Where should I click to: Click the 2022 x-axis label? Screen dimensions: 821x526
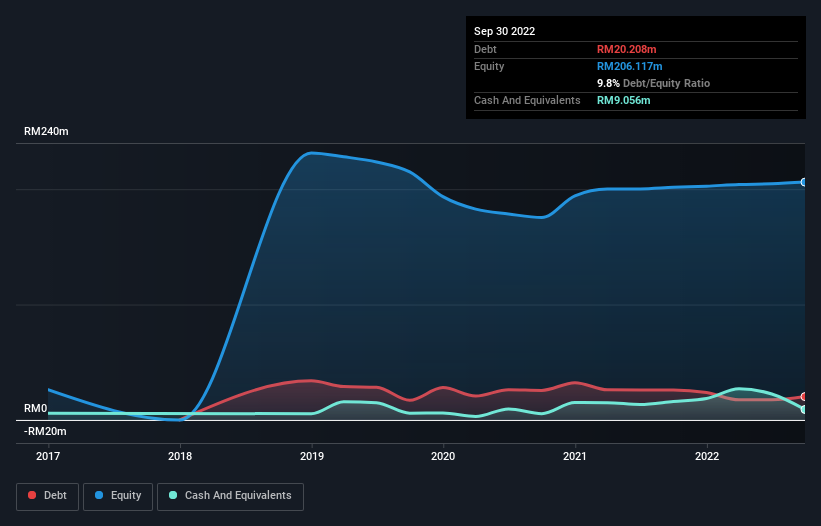(707, 456)
